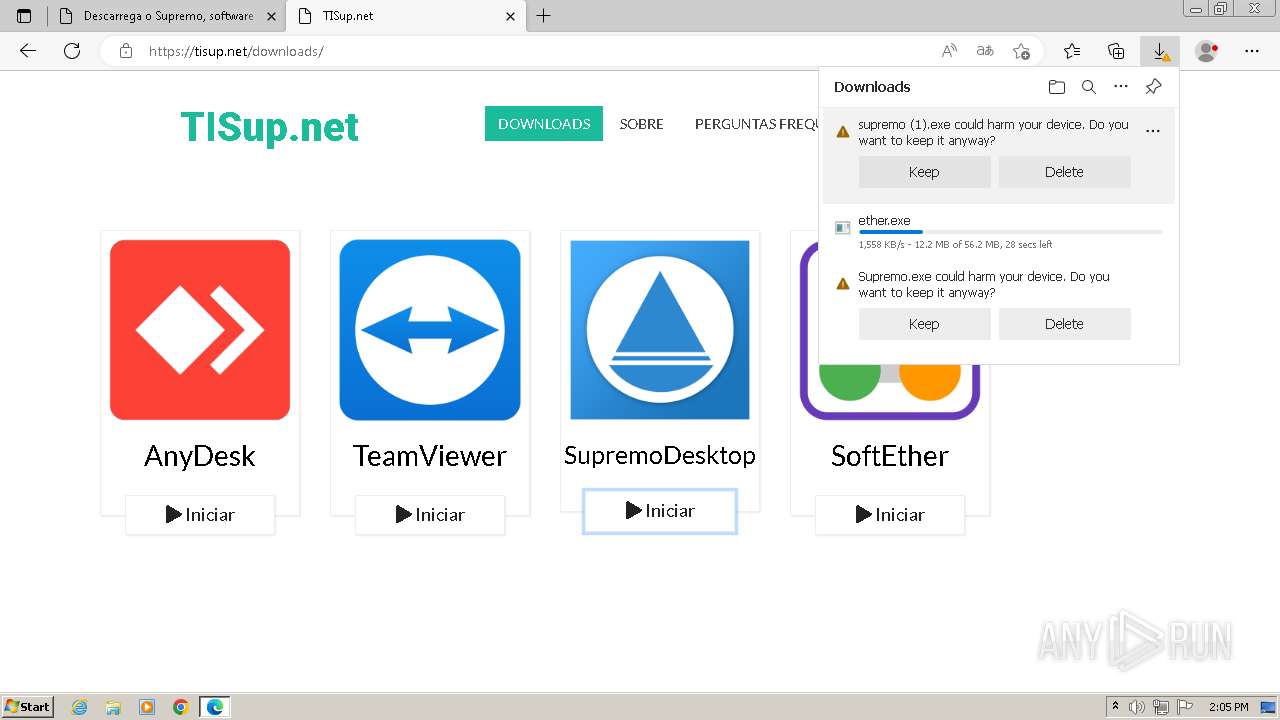The image size is (1280, 720).
Task: Click the AnyDesk title text
Action: pos(200,456)
